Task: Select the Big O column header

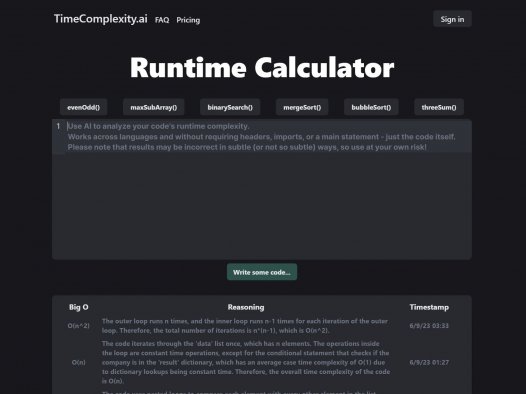Action: (79, 307)
